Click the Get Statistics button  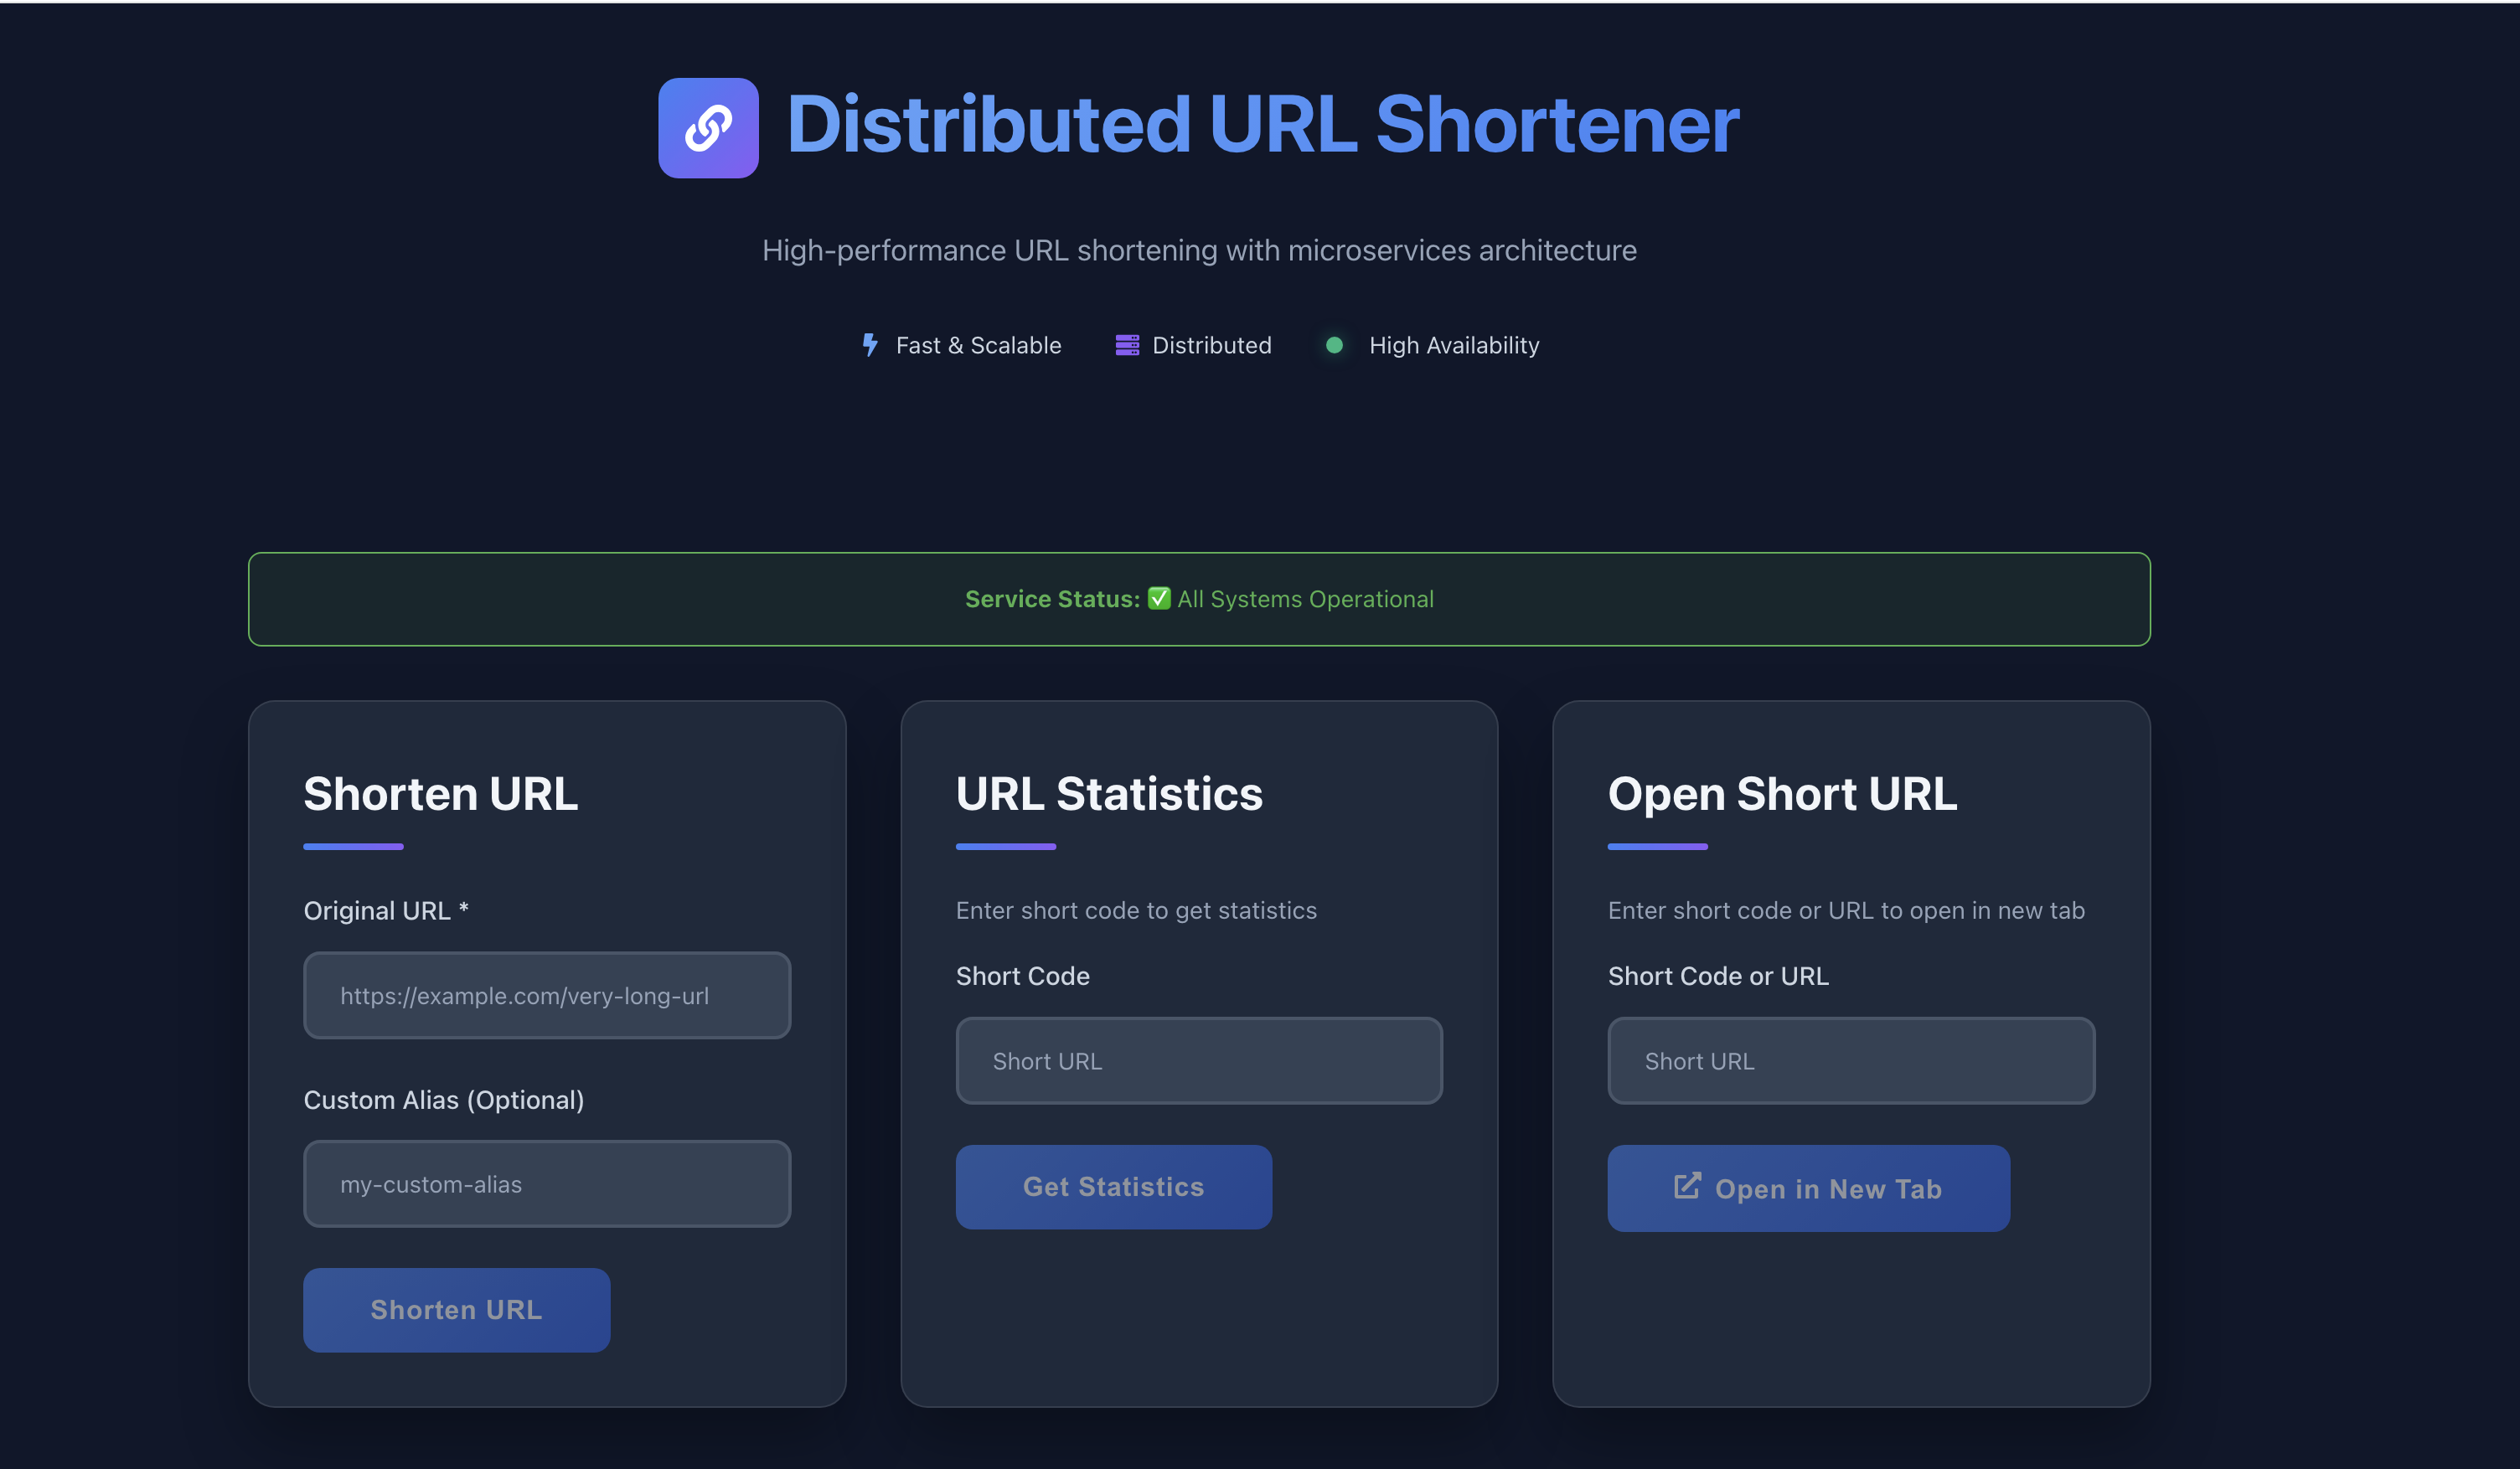pos(1113,1186)
